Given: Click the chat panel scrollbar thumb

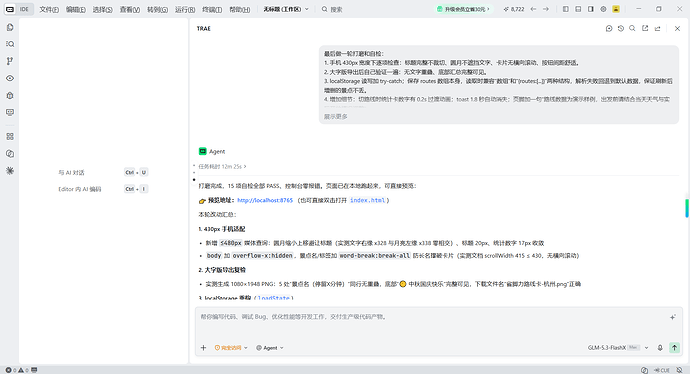Looking at the screenshot, I should click(x=686, y=208).
